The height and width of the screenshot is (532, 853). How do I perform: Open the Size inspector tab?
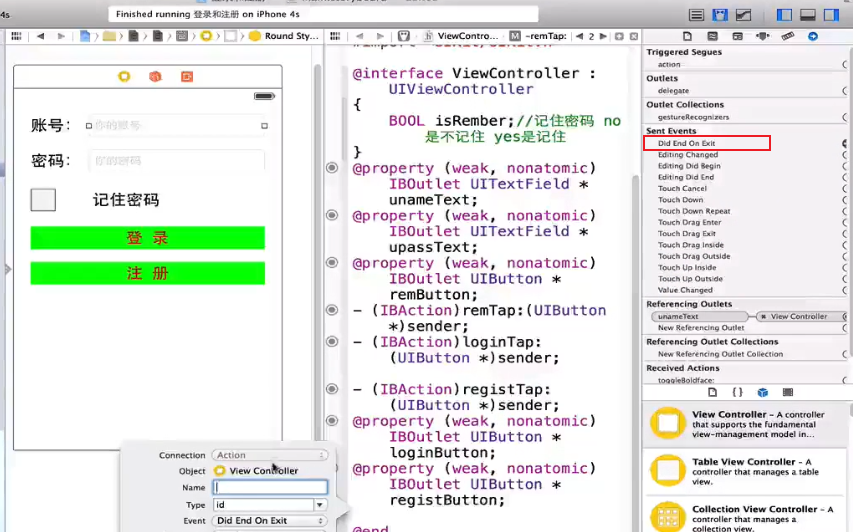tap(788, 36)
